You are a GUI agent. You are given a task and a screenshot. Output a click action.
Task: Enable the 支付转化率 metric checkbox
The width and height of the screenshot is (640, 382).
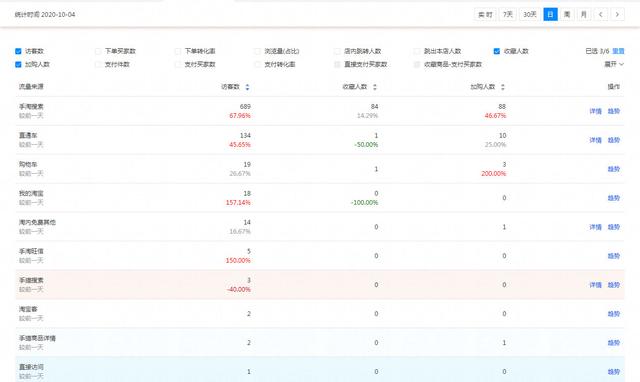click(x=258, y=64)
